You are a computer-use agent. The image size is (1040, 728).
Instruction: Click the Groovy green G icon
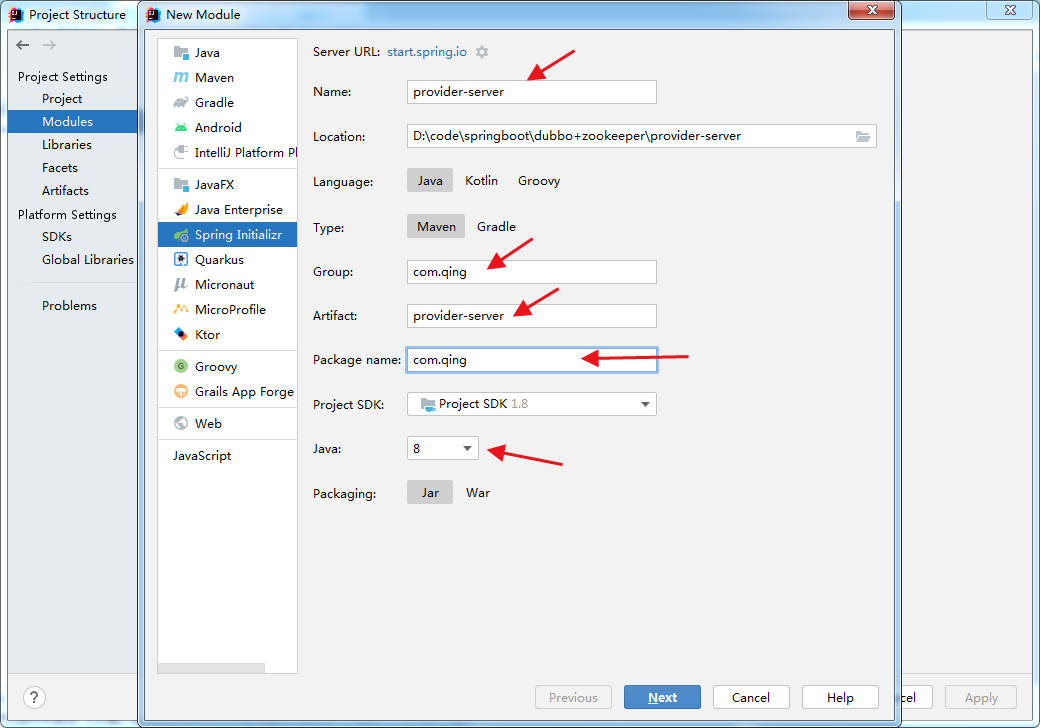180,366
